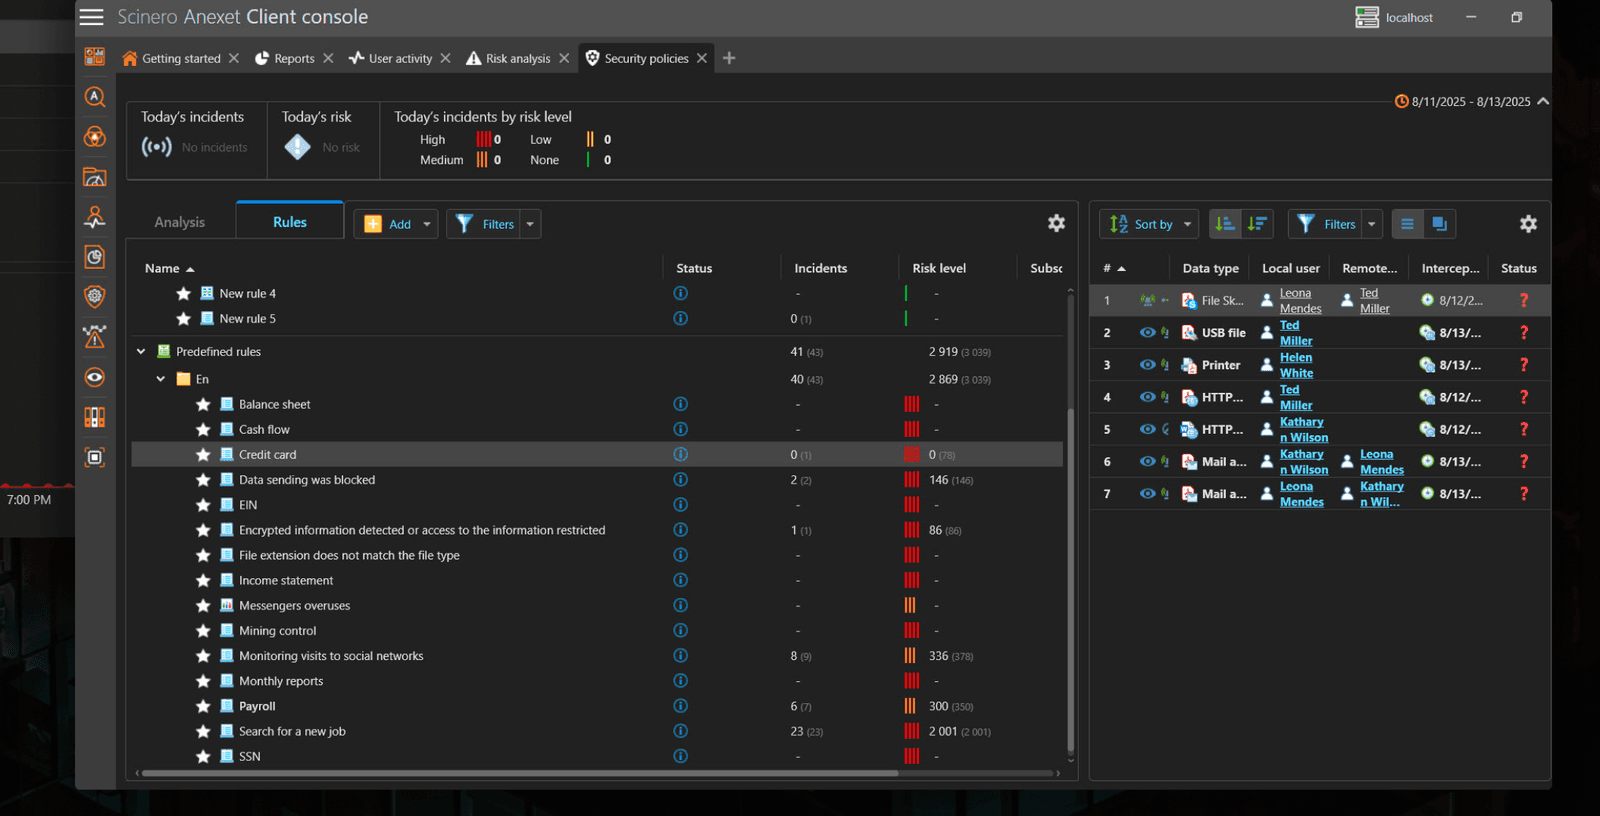The image size is (1600, 816).
Task: Click the circled letter A sidebar icon
Action: pos(95,97)
